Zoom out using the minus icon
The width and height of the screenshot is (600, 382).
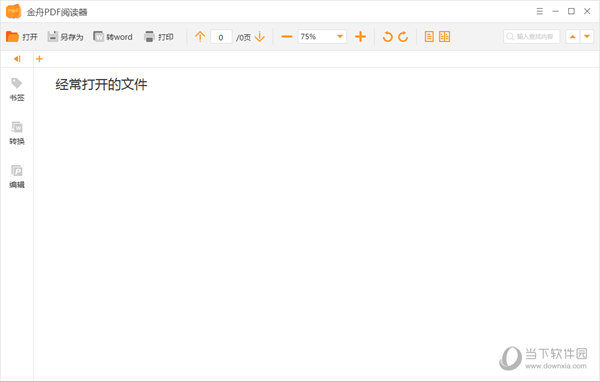[x=287, y=37]
